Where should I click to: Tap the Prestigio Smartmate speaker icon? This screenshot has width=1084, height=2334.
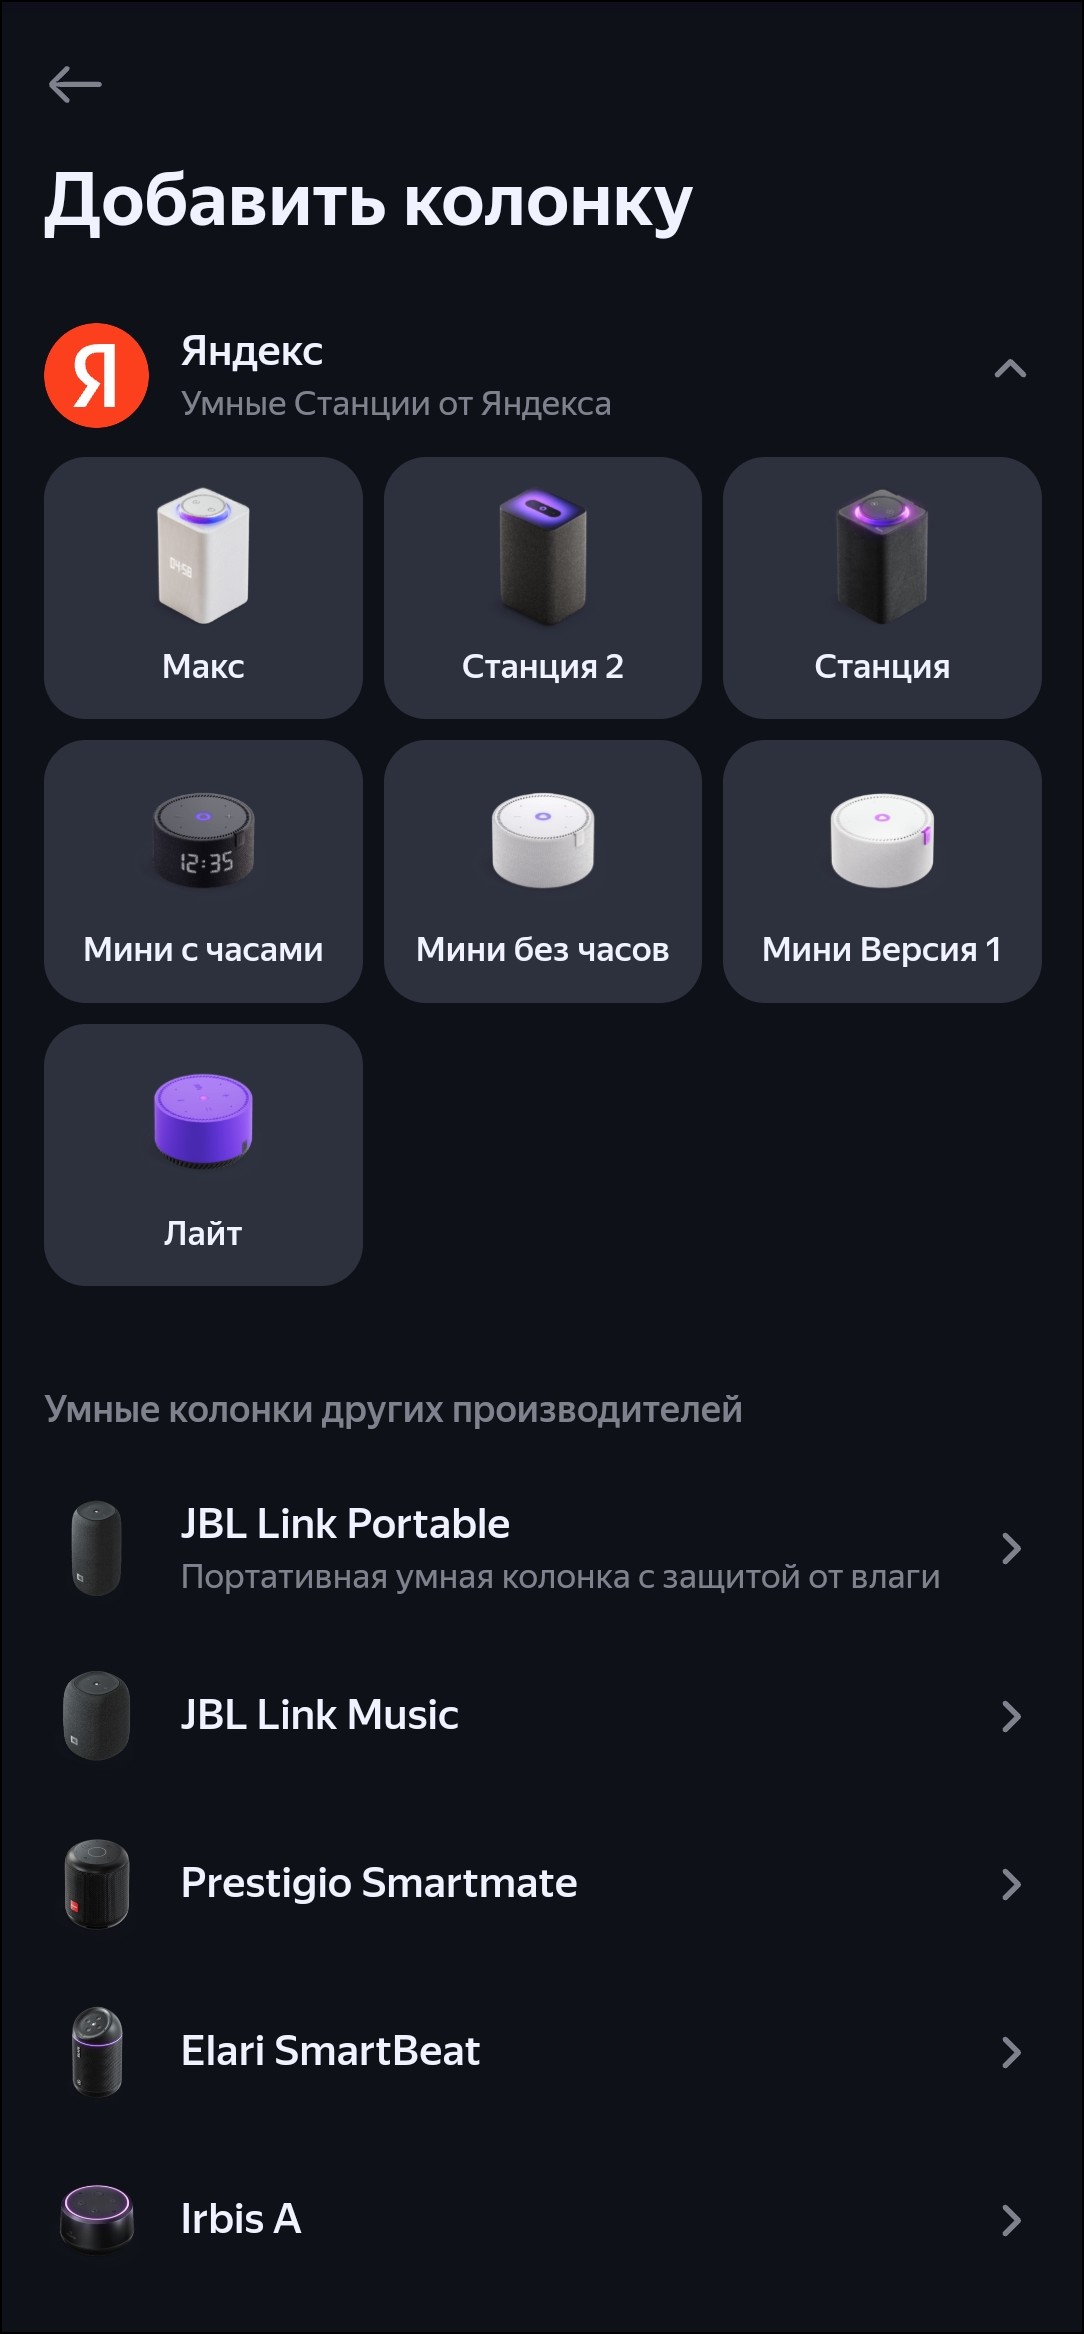96,1883
